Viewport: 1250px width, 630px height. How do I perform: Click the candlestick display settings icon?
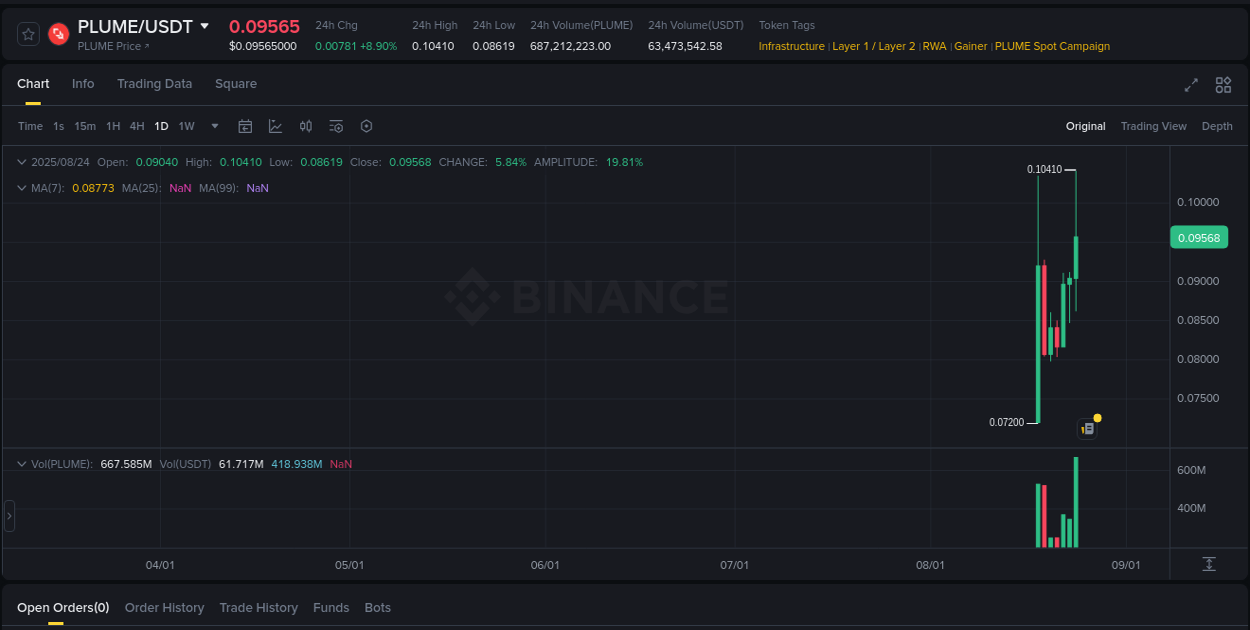306,126
